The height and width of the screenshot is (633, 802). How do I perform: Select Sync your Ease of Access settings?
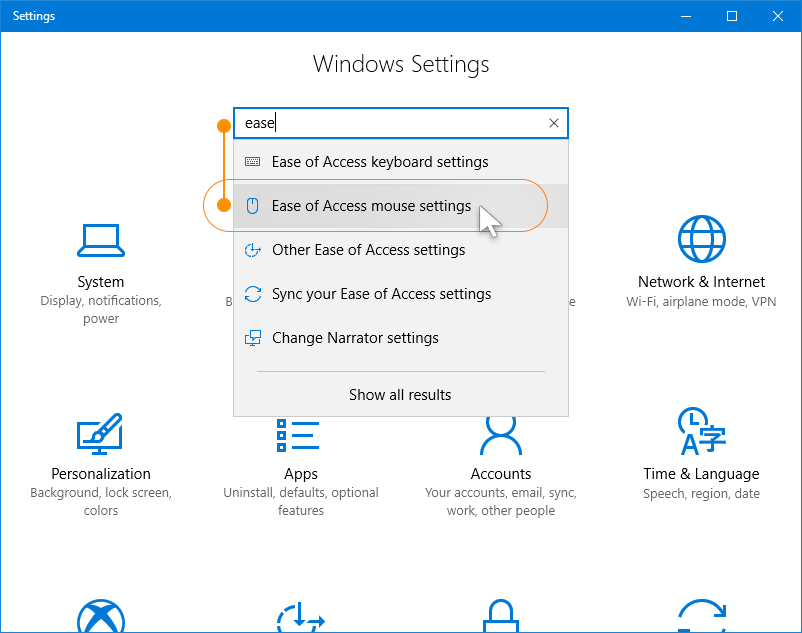tap(381, 294)
